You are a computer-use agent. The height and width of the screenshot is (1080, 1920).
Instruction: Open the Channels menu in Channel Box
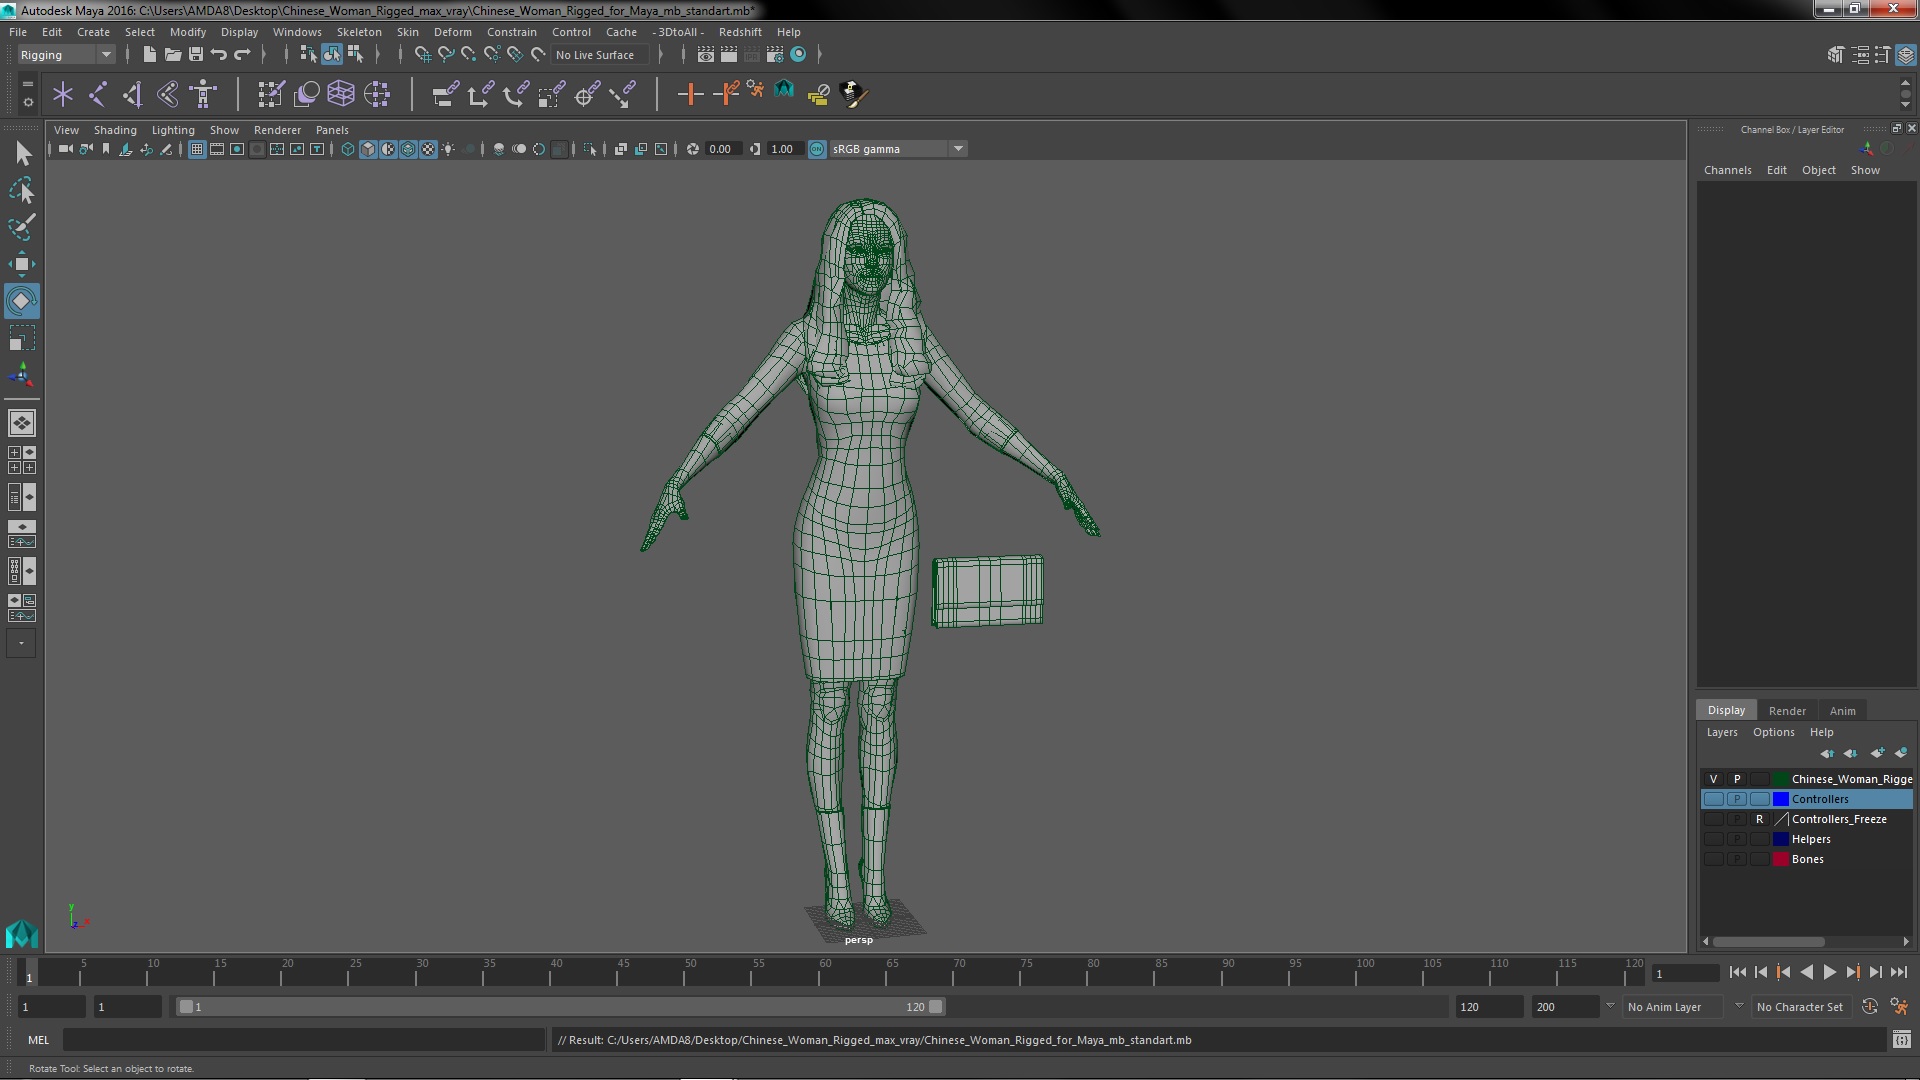(x=1727, y=170)
